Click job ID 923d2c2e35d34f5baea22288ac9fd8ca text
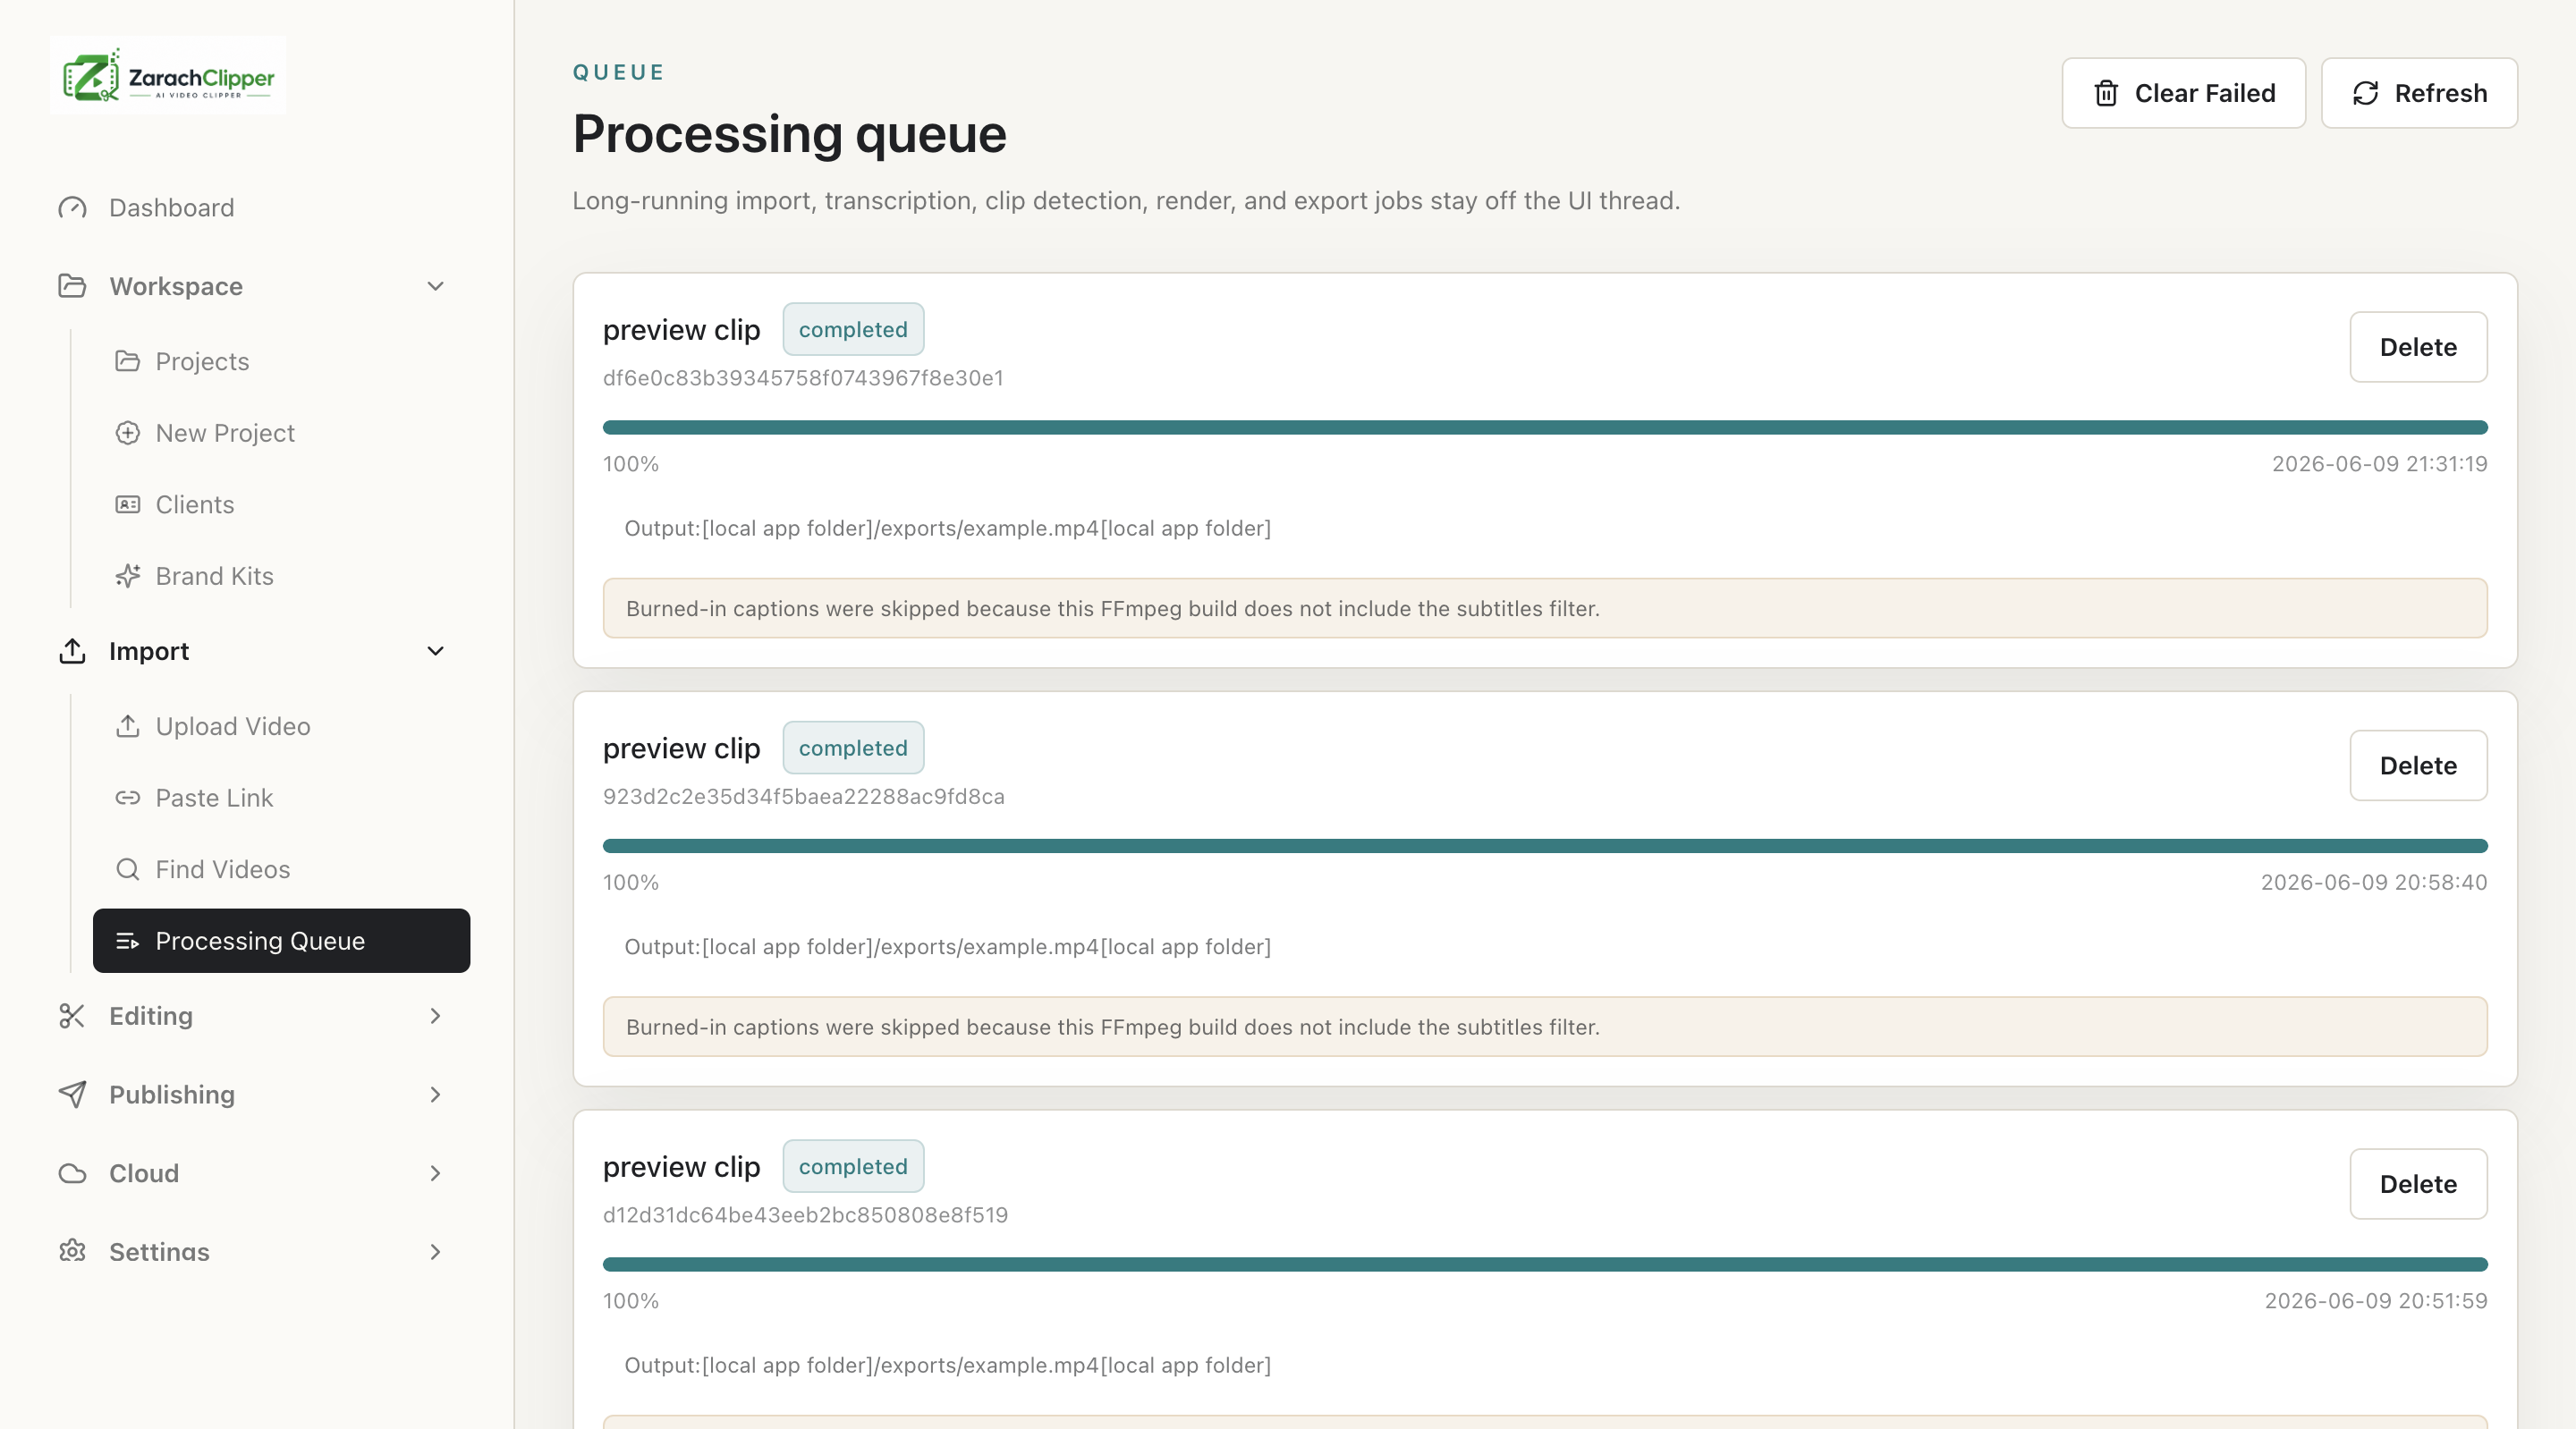This screenshot has width=2576, height=1429. click(x=804, y=797)
